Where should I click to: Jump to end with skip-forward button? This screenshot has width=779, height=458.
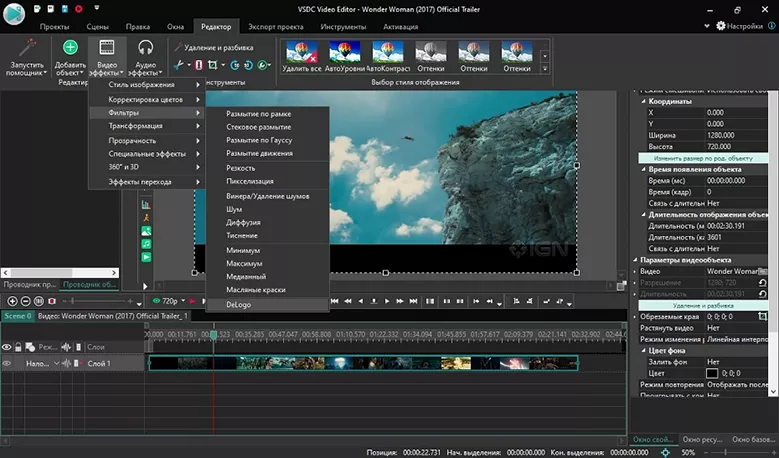pos(413,301)
